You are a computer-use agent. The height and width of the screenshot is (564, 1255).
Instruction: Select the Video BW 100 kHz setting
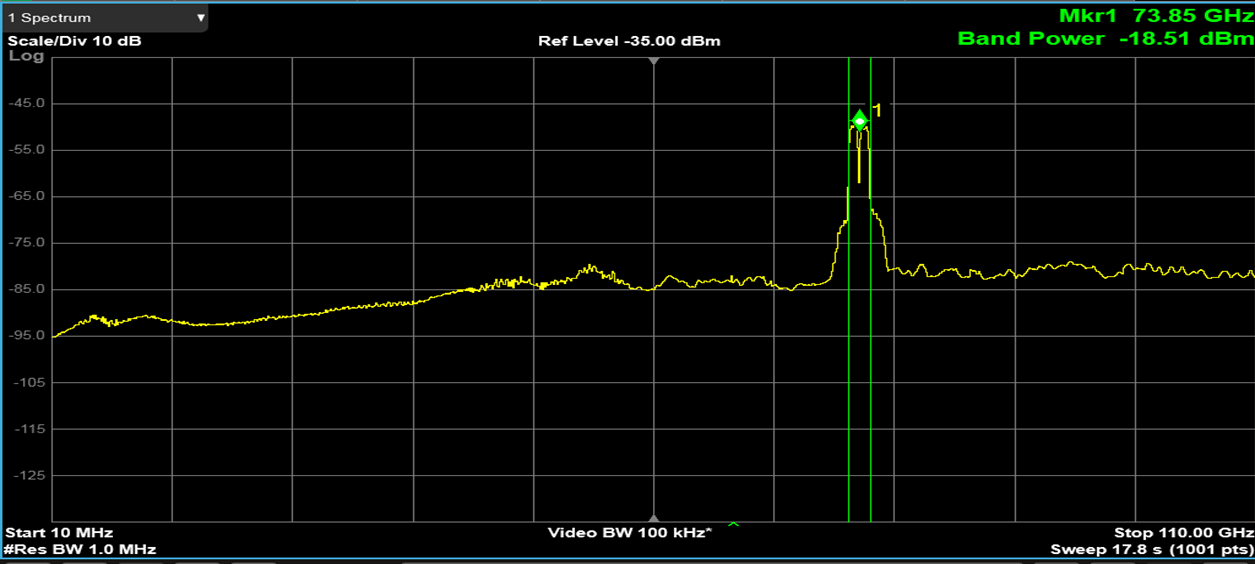(x=629, y=532)
